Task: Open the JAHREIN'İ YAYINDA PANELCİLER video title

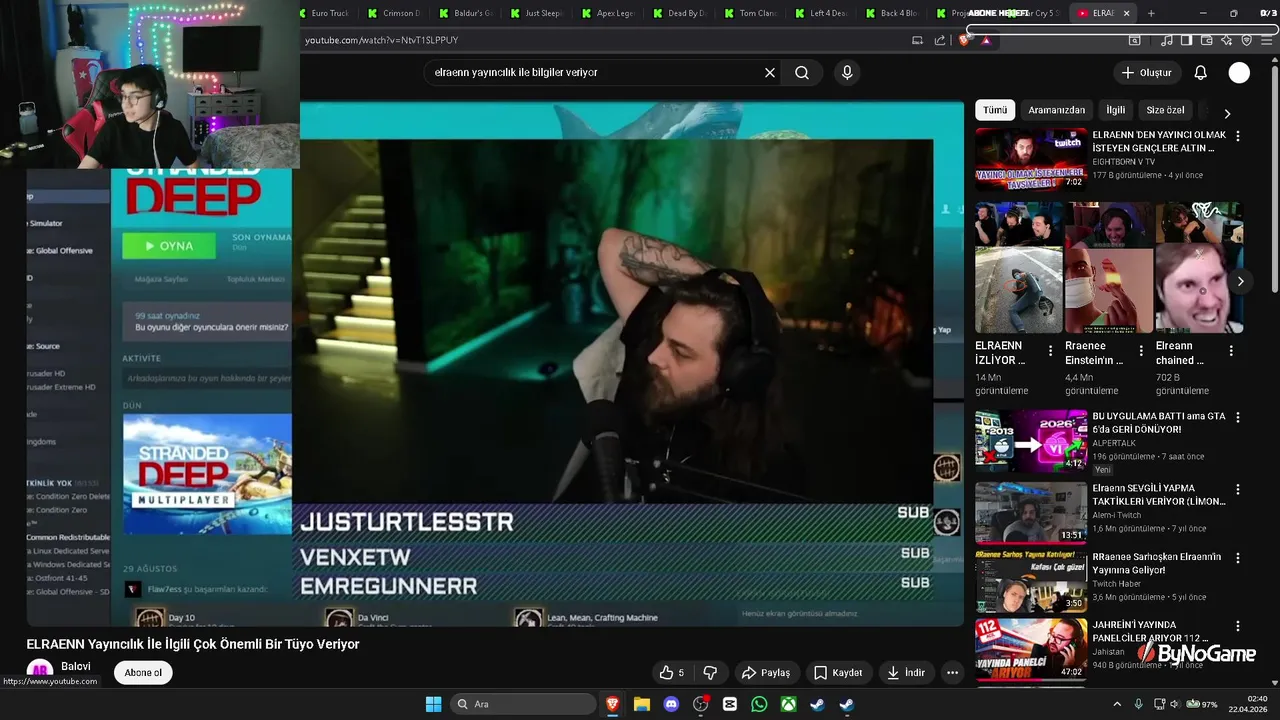Action: [1150, 631]
